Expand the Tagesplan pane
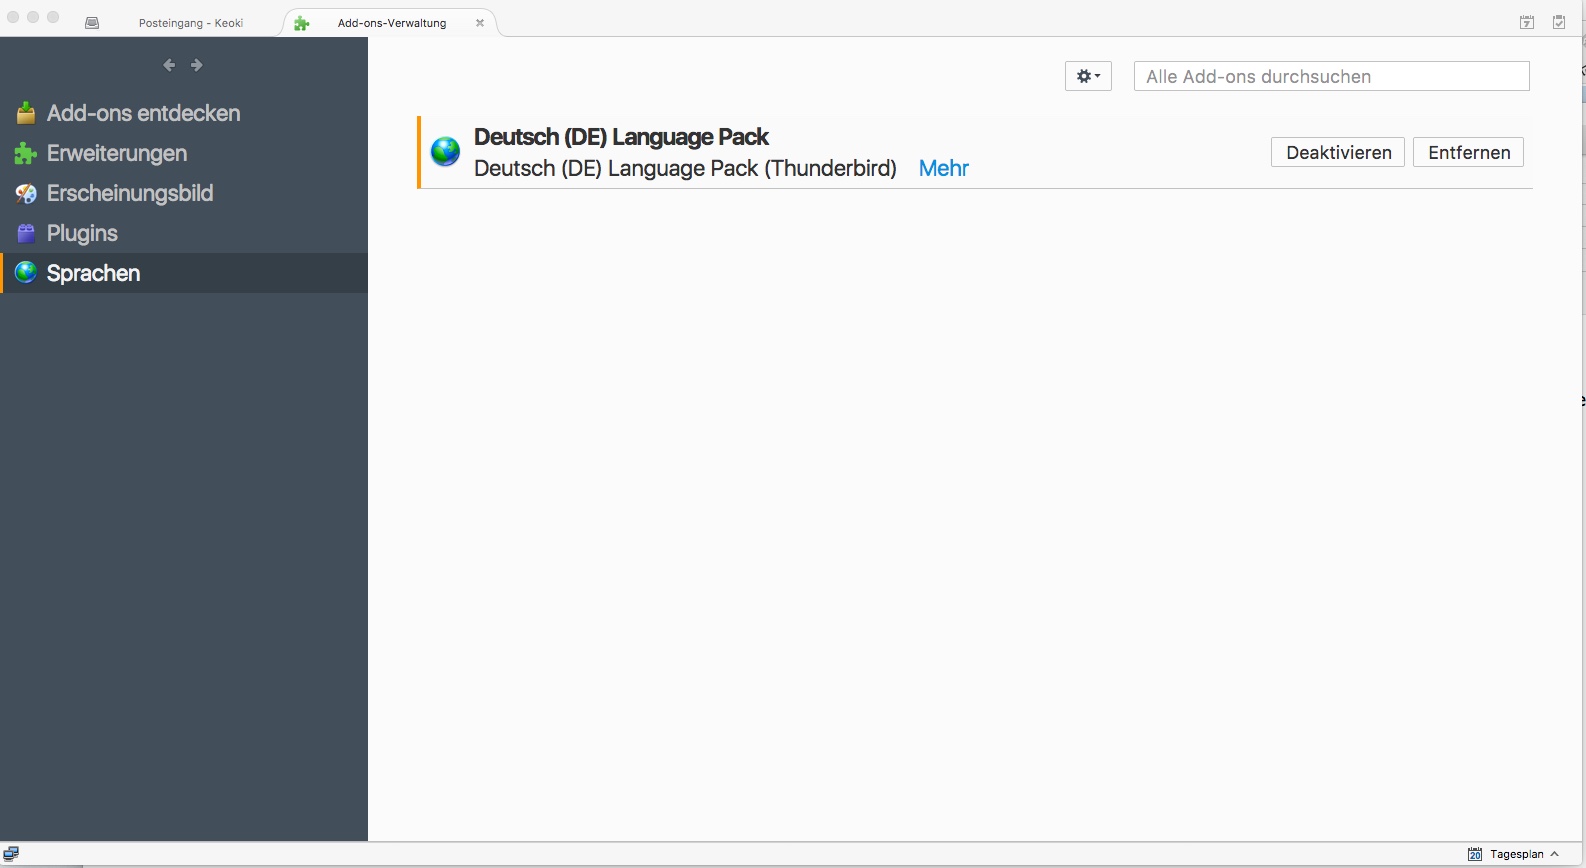1586x868 pixels. point(1513,854)
